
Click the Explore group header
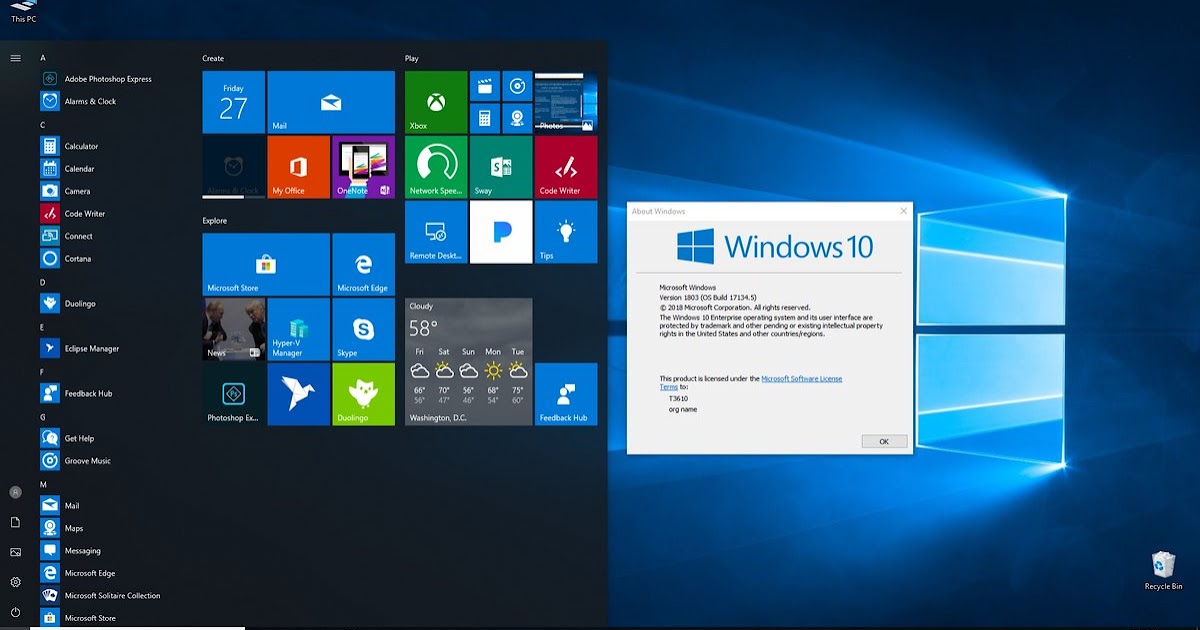coord(215,221)
